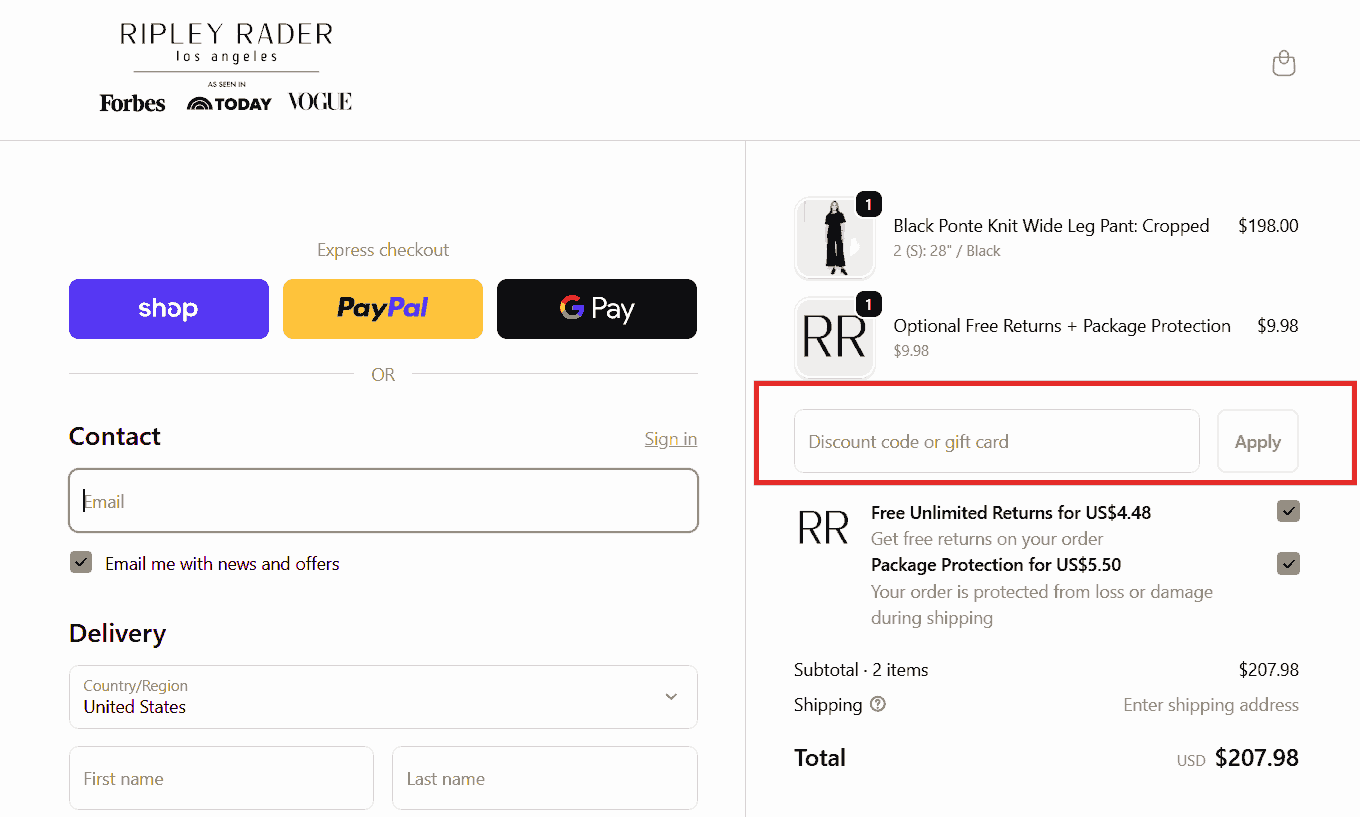The width and height of the screenshot is (1360, 817).
Task: Uncheck Email me with news and offers
Action: (x=81, y=563)
